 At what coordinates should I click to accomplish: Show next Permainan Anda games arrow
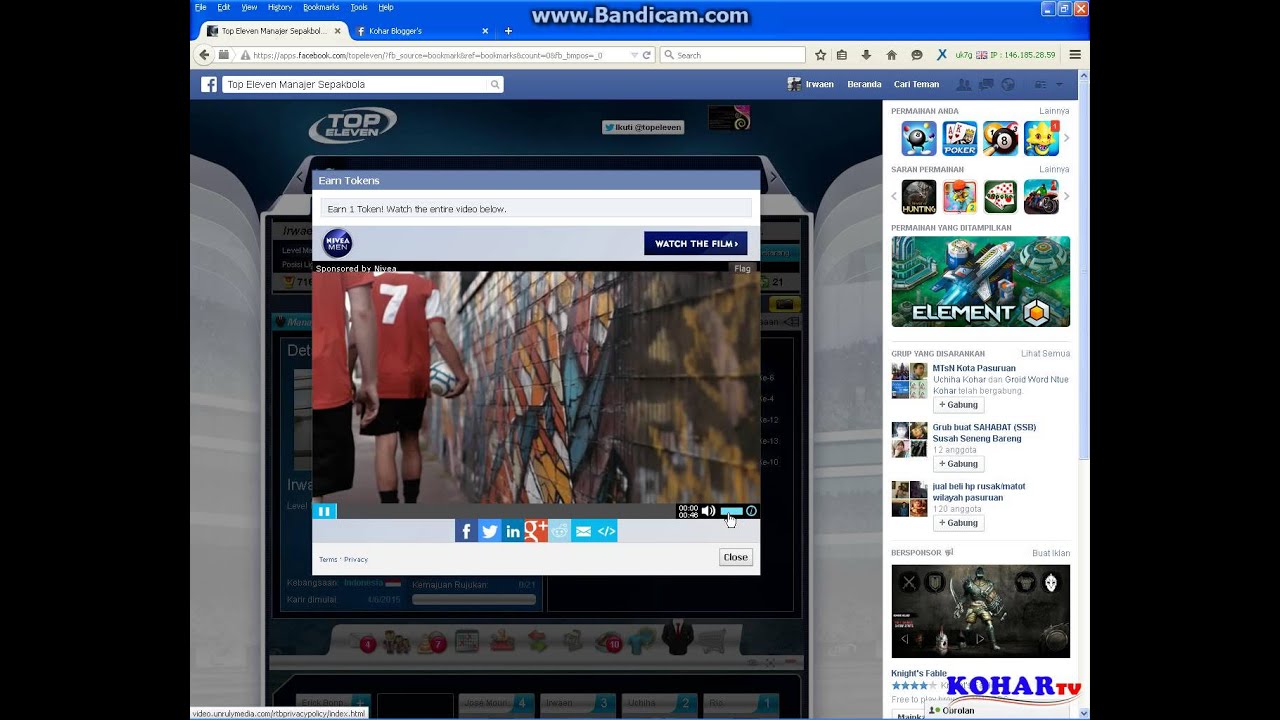tap(1066, 138)
